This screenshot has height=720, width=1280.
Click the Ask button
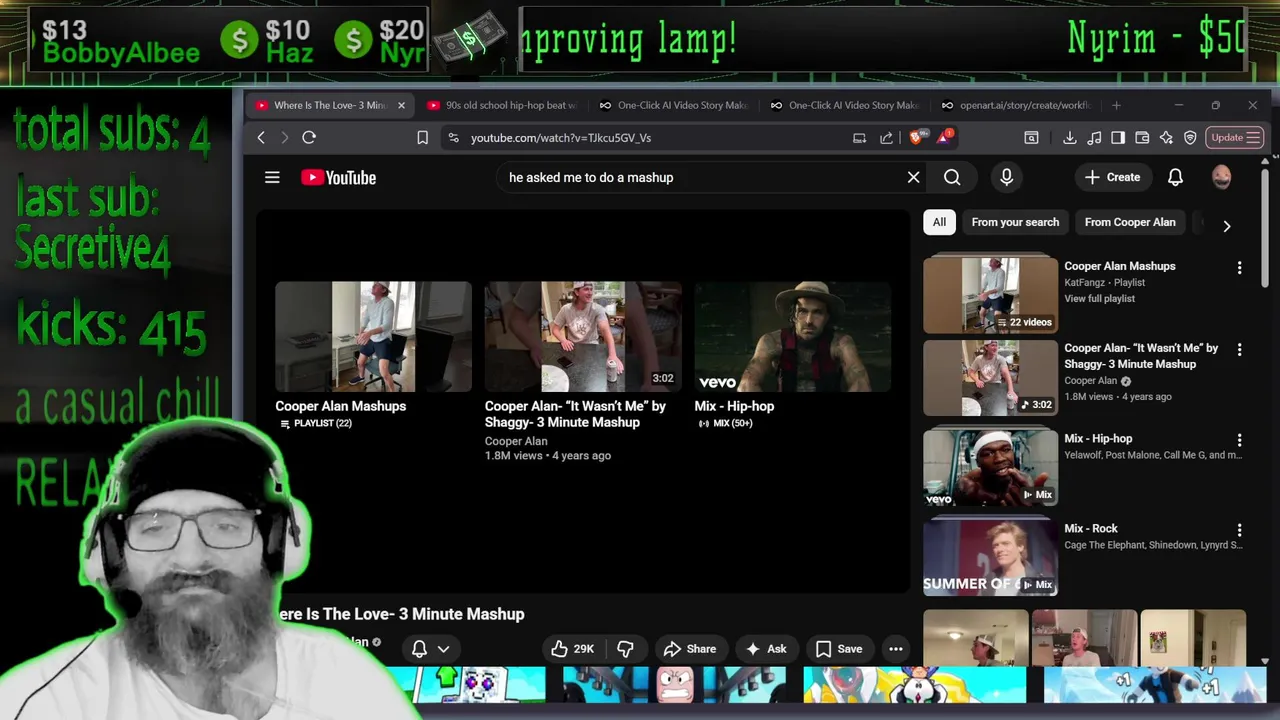point(765,649)
